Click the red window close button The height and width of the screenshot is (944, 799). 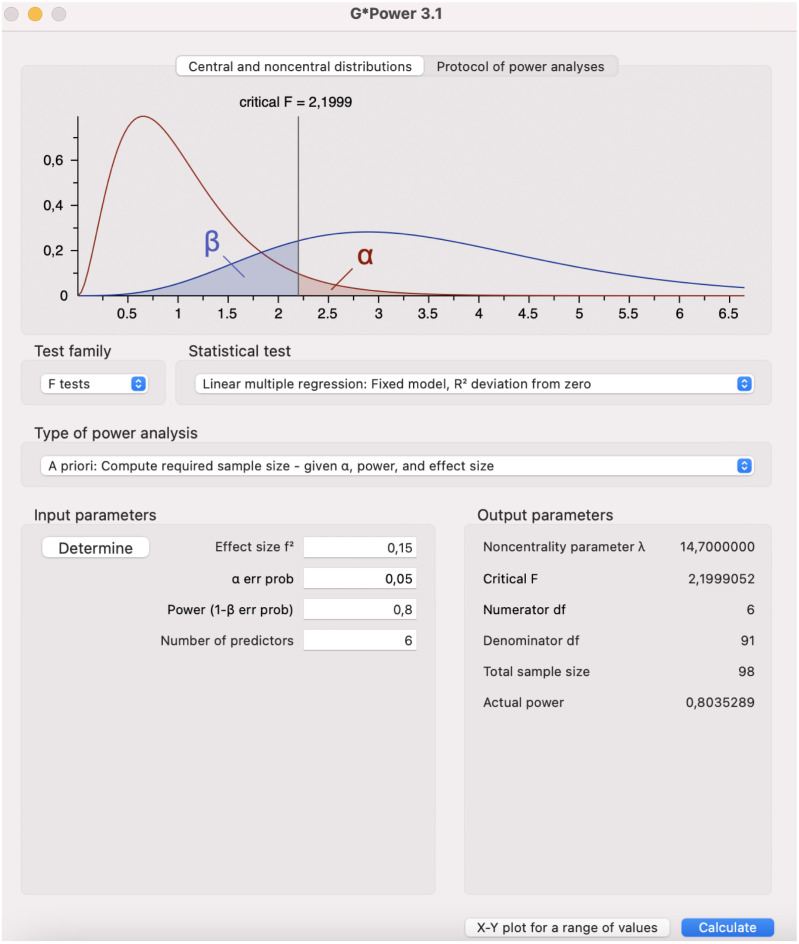pos(13,14)
